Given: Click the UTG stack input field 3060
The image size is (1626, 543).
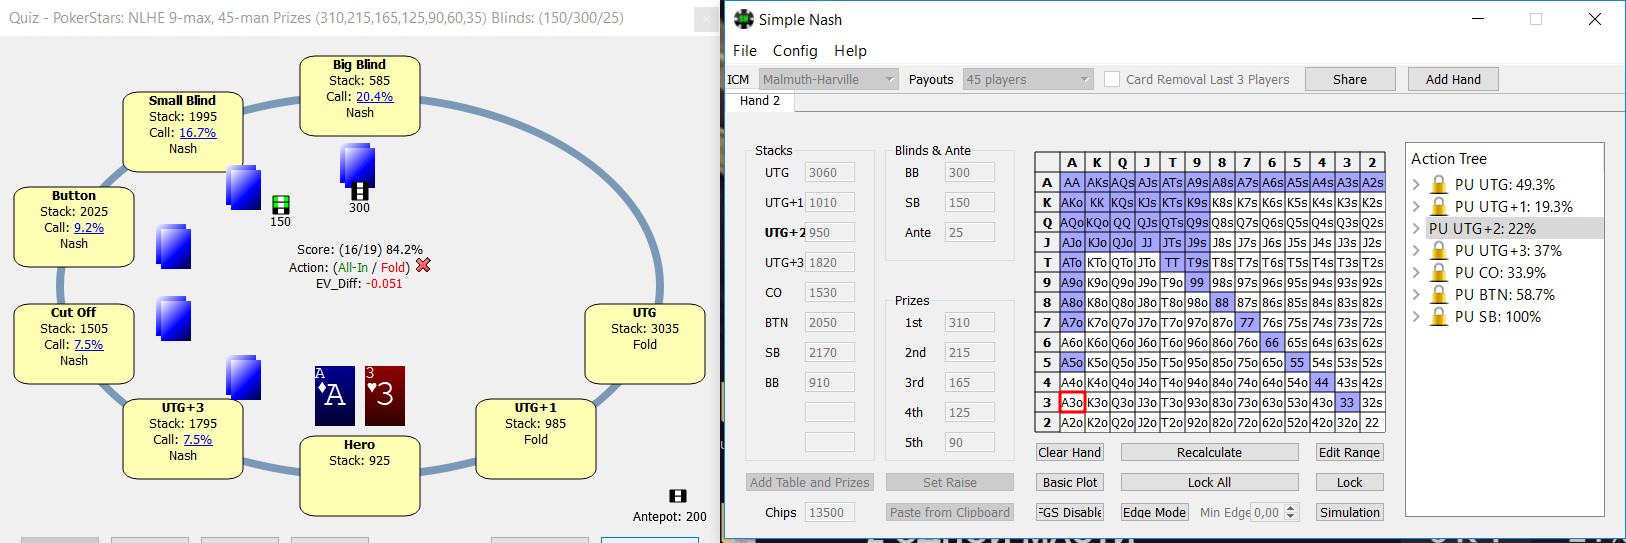Looking at the screenshot, I should click(x=829, y=172).
